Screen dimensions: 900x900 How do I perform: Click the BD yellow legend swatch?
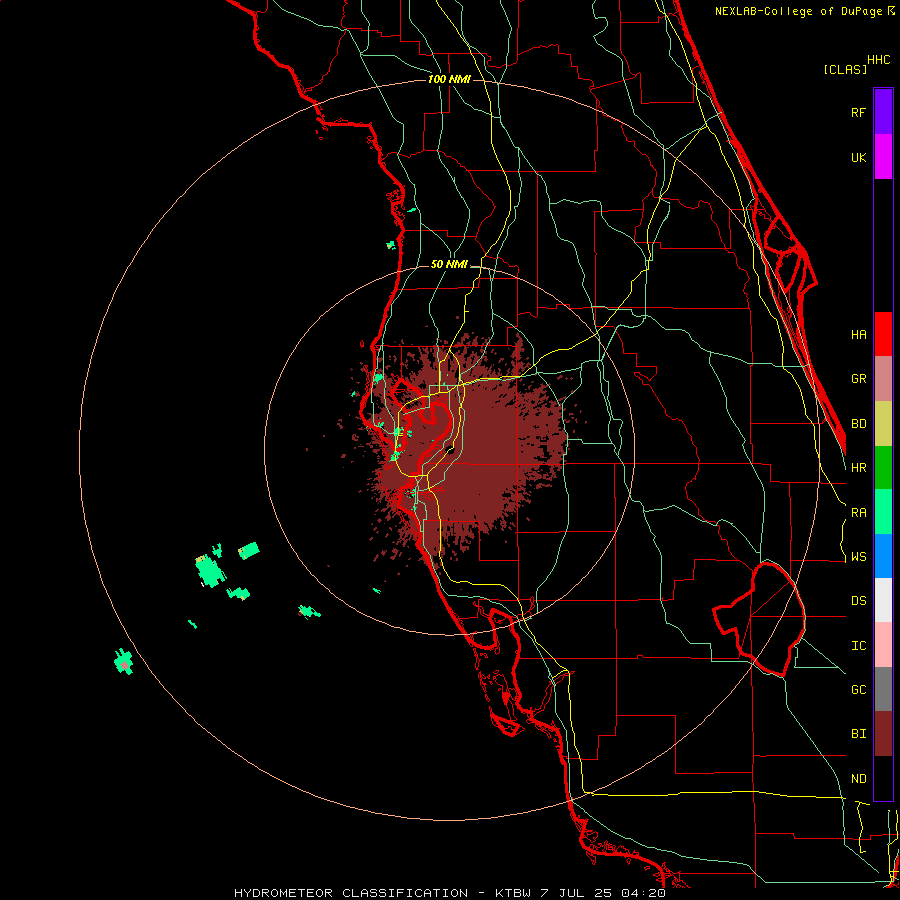(883, 424)
